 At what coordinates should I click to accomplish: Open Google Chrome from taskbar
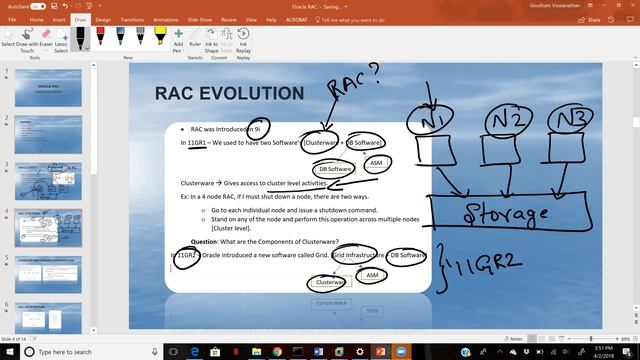point(277,351)
